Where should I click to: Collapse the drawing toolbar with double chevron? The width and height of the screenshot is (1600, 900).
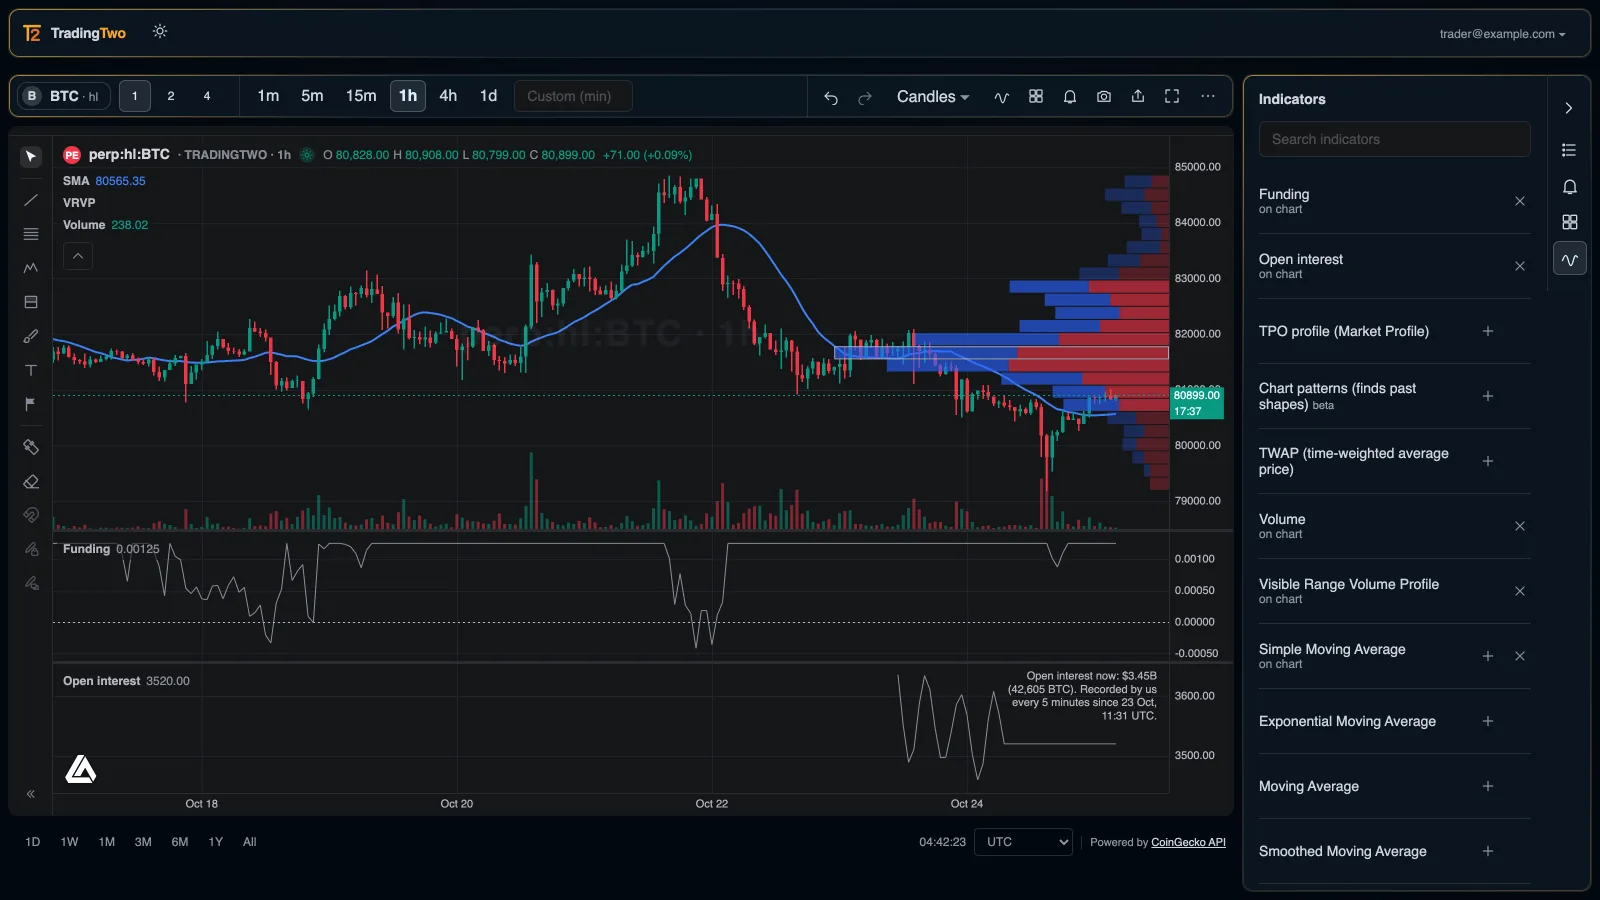pos(31,794)
